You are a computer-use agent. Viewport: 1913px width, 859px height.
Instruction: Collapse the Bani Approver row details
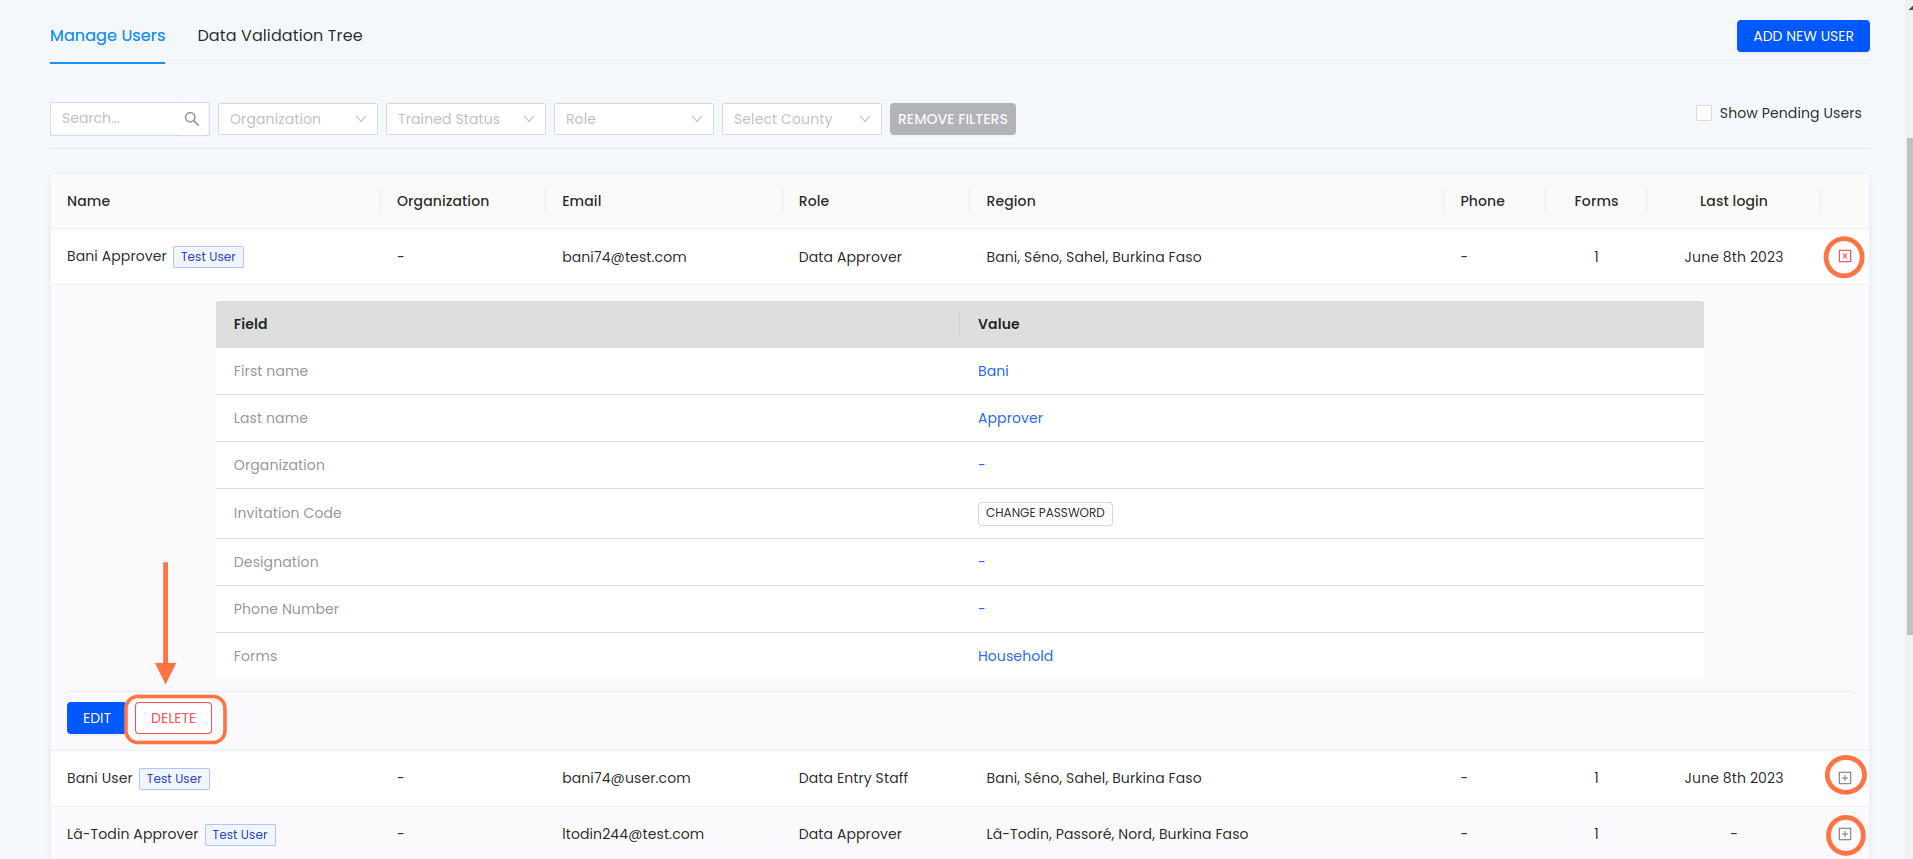(x=1845, y=257)
